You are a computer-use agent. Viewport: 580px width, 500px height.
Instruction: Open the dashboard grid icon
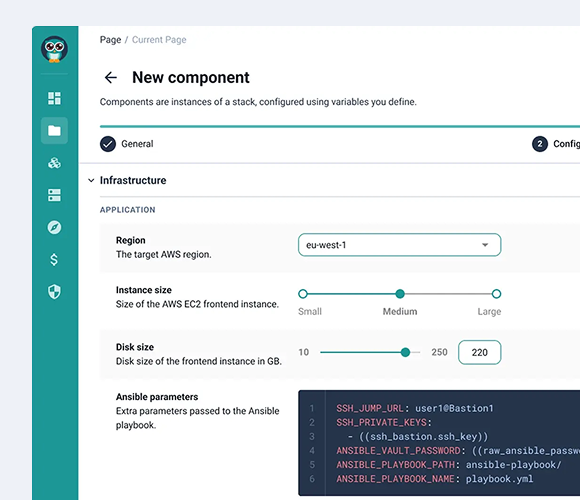click(x=54, y=98)
